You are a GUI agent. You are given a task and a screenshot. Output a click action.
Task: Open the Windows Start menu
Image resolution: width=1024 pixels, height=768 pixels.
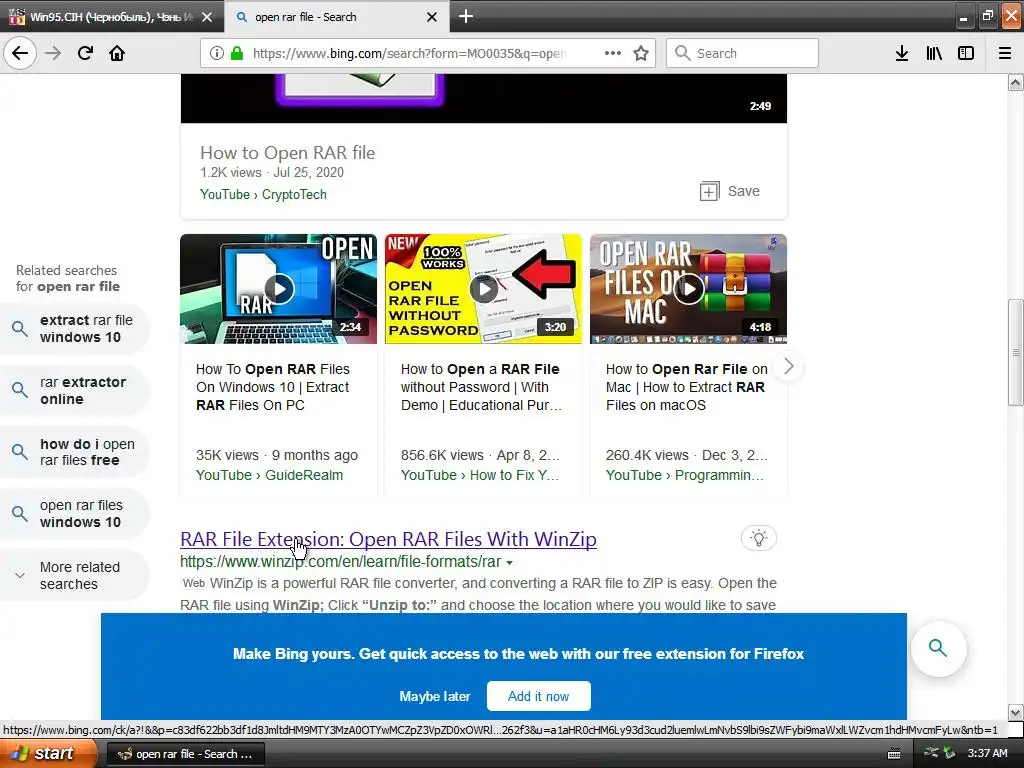pyautogui.click(x=47, y=754)
